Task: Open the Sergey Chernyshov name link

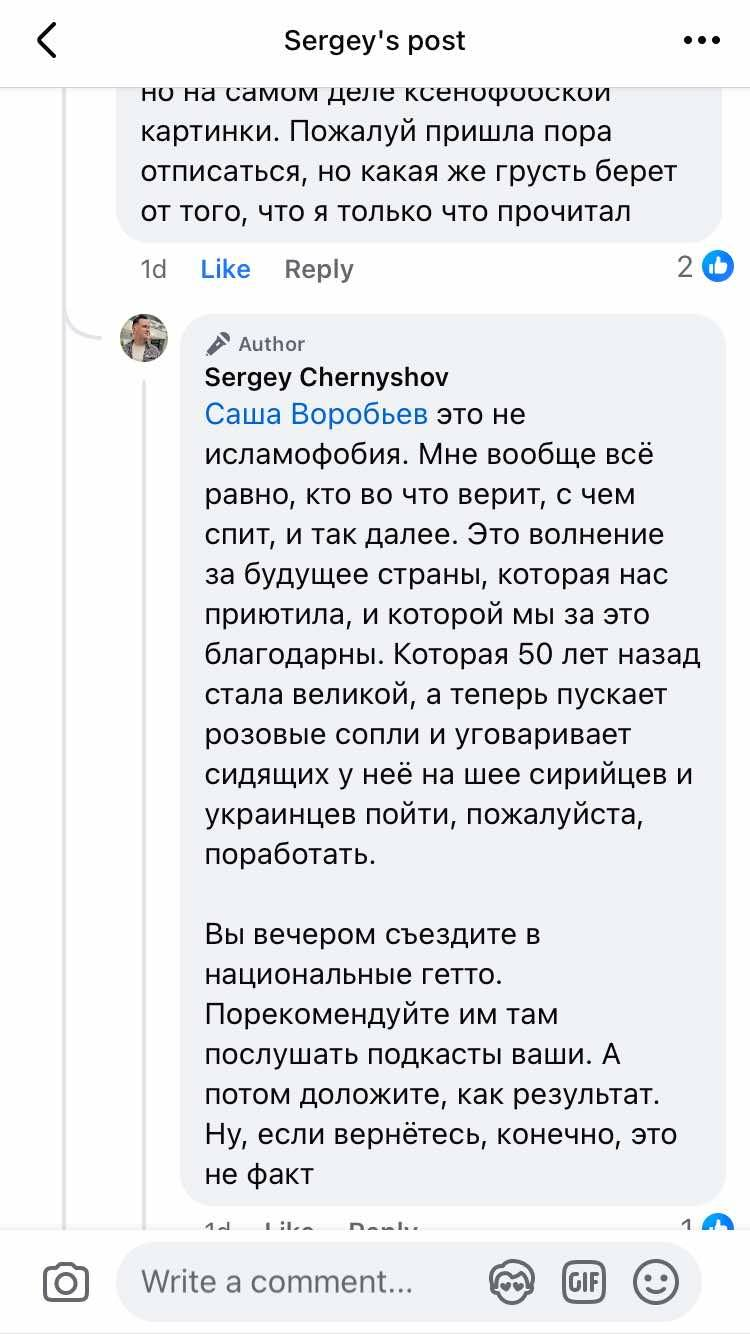Action: pos(326,377)
